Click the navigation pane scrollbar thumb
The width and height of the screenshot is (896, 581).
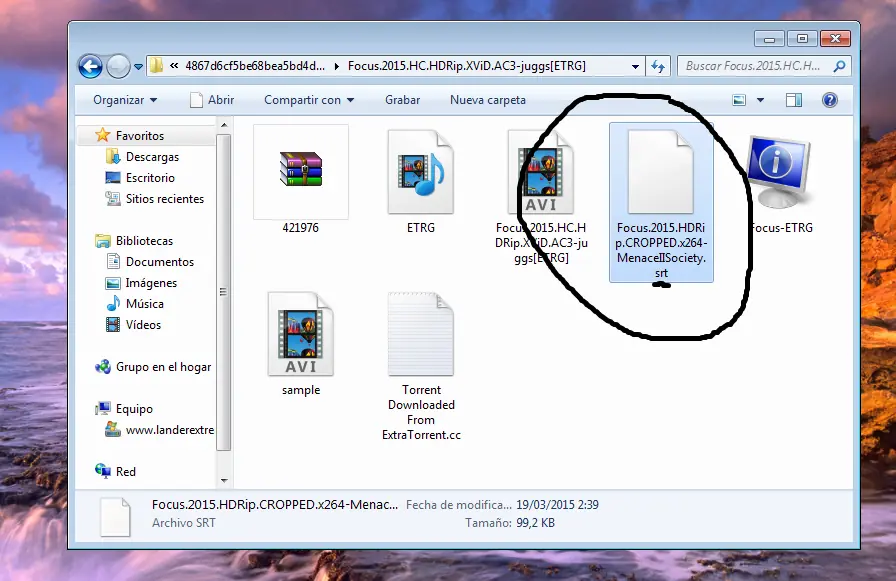(223, 291)
